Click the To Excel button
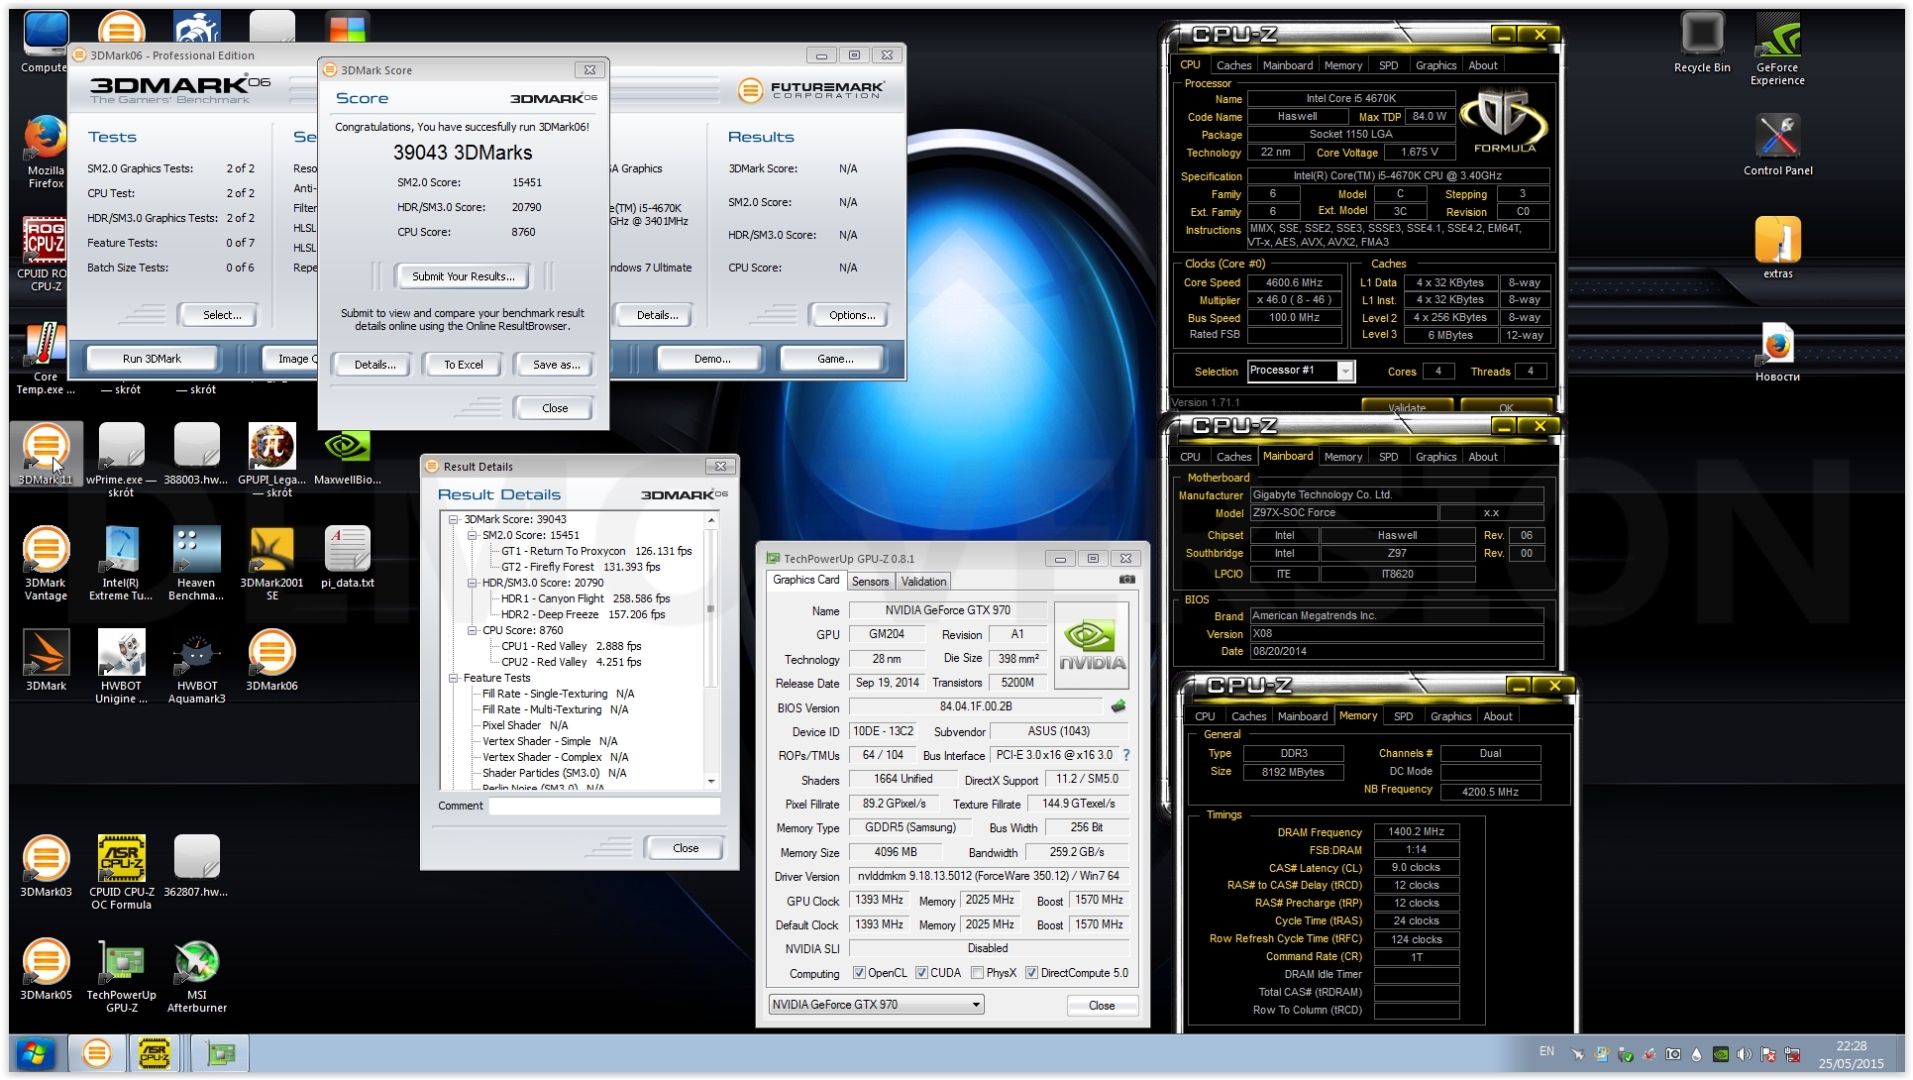The height and width of the screenshot is (1080, 1913). point(463,365)
